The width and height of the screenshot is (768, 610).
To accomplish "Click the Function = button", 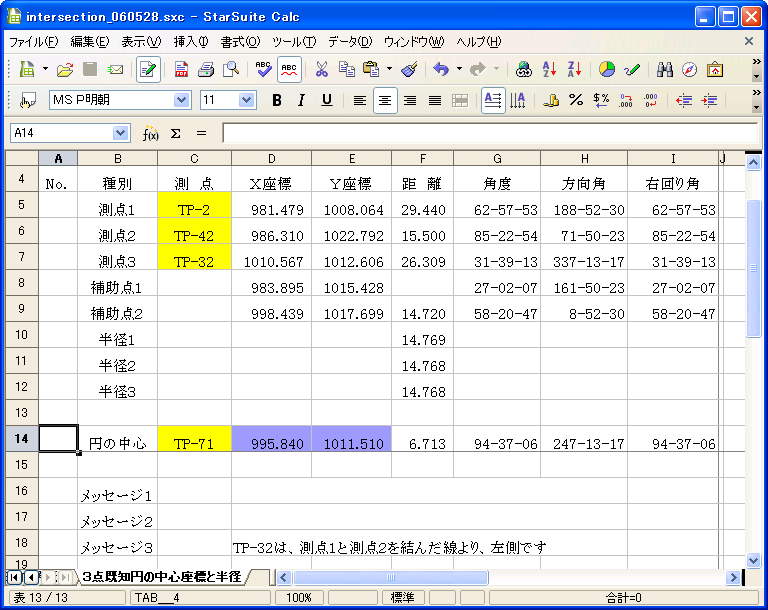I will pos(201,133).
